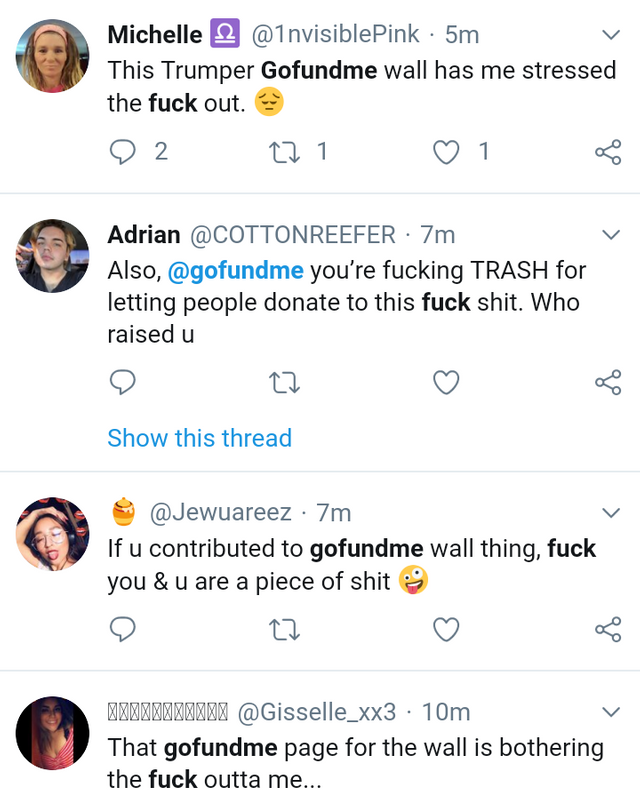Expand the options menu for Adrian's tweet
Screen dimensions: 640x799
pyautogui.click(x=610, y=235)
